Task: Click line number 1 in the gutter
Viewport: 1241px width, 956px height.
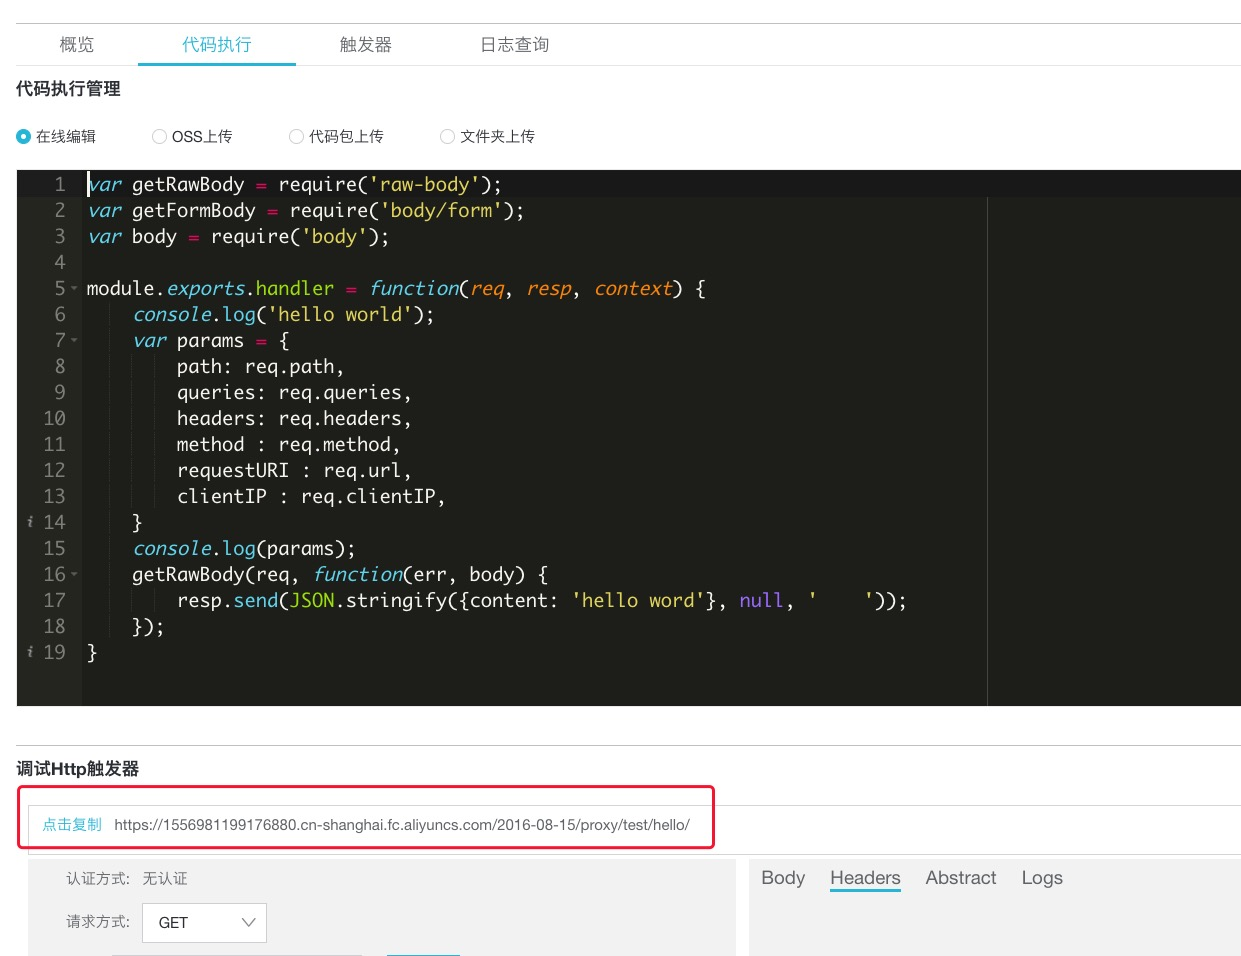Action: click(x=60, y=185)
